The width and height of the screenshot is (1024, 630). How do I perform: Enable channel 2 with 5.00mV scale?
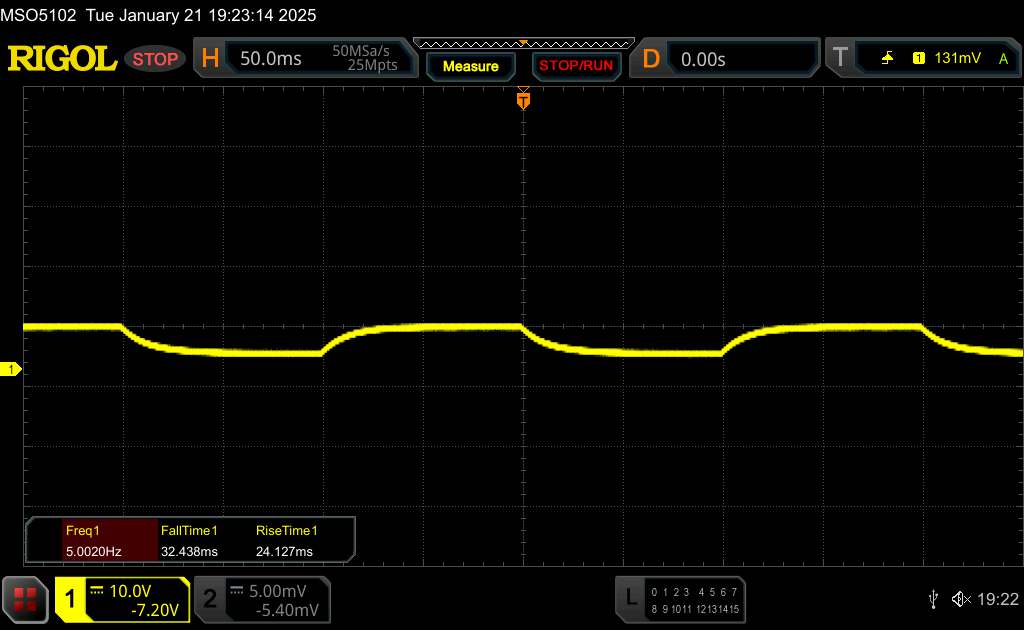click(x=262, y=599)
